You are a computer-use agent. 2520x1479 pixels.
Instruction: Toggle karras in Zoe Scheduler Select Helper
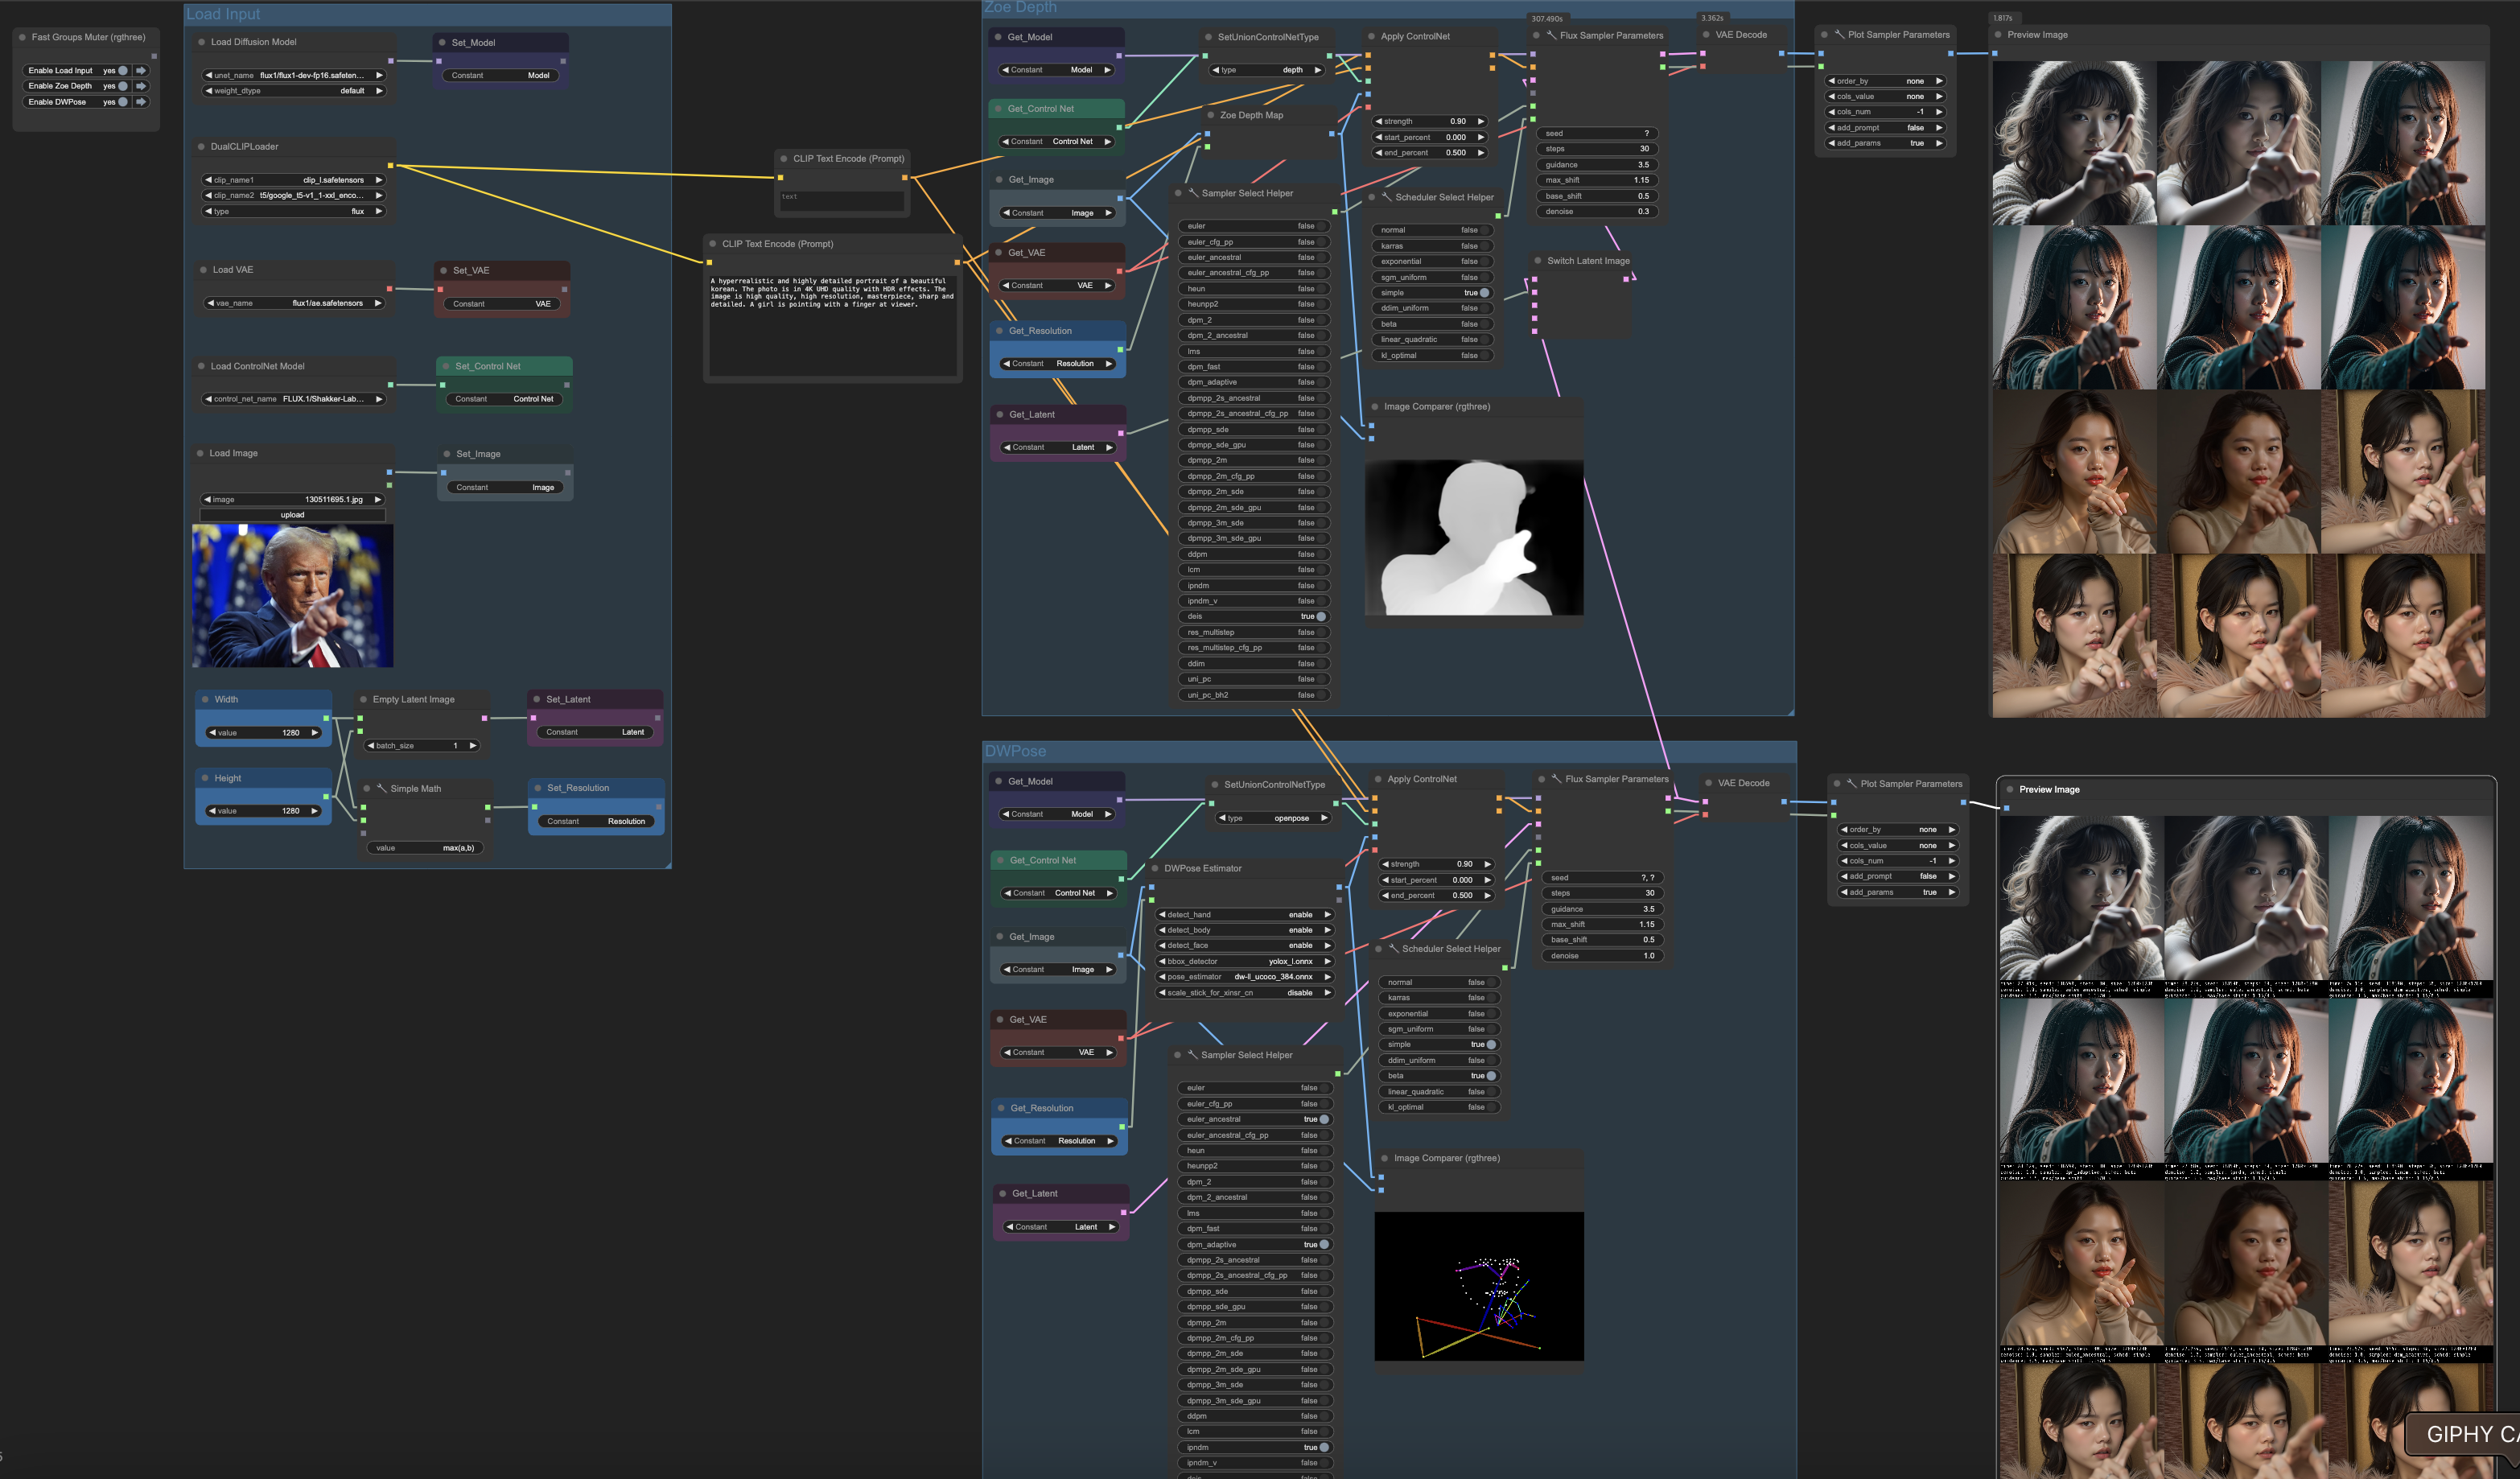(x=1485, y=246)
